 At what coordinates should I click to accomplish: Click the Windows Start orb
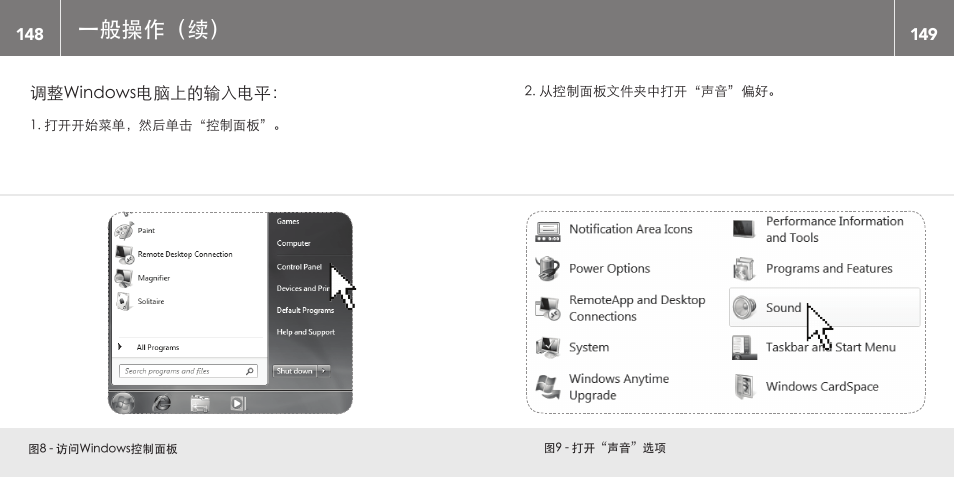tap(122, 403)
